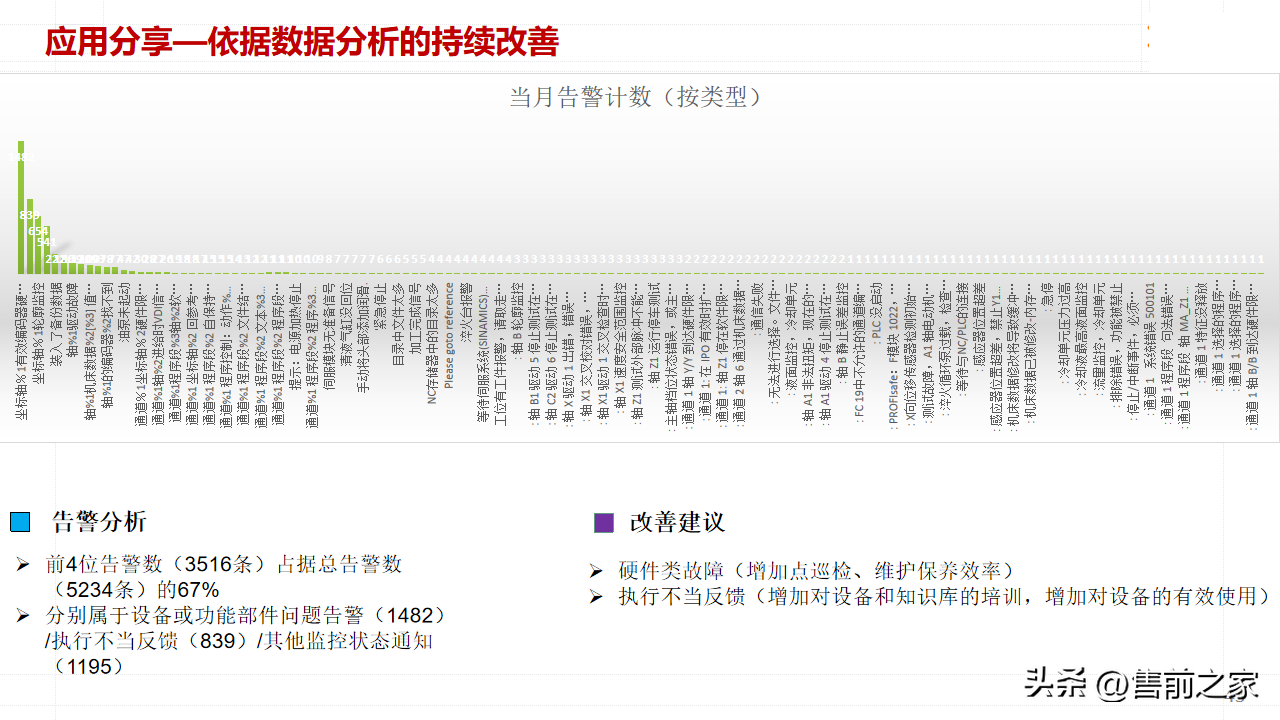Image resolution: width=1280 pixels, height=720 pixels.
Task: Click axis label 排除错误,功能被禁止
Action: (x=1117, y=343)
